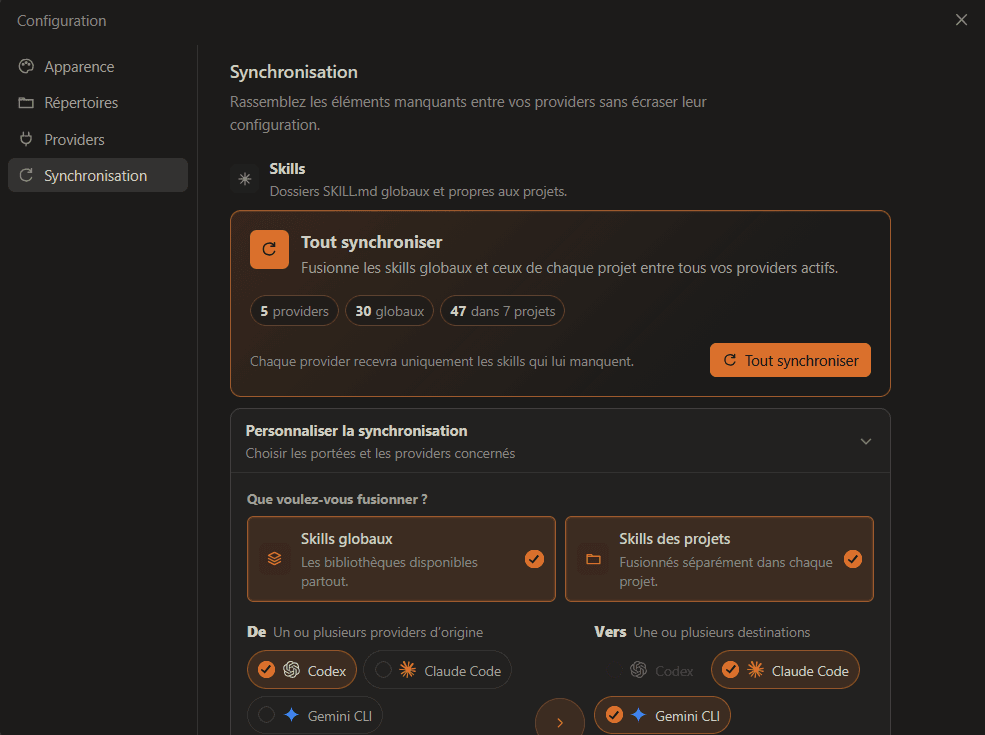Close the Configuration dialog

click(961, 20)
